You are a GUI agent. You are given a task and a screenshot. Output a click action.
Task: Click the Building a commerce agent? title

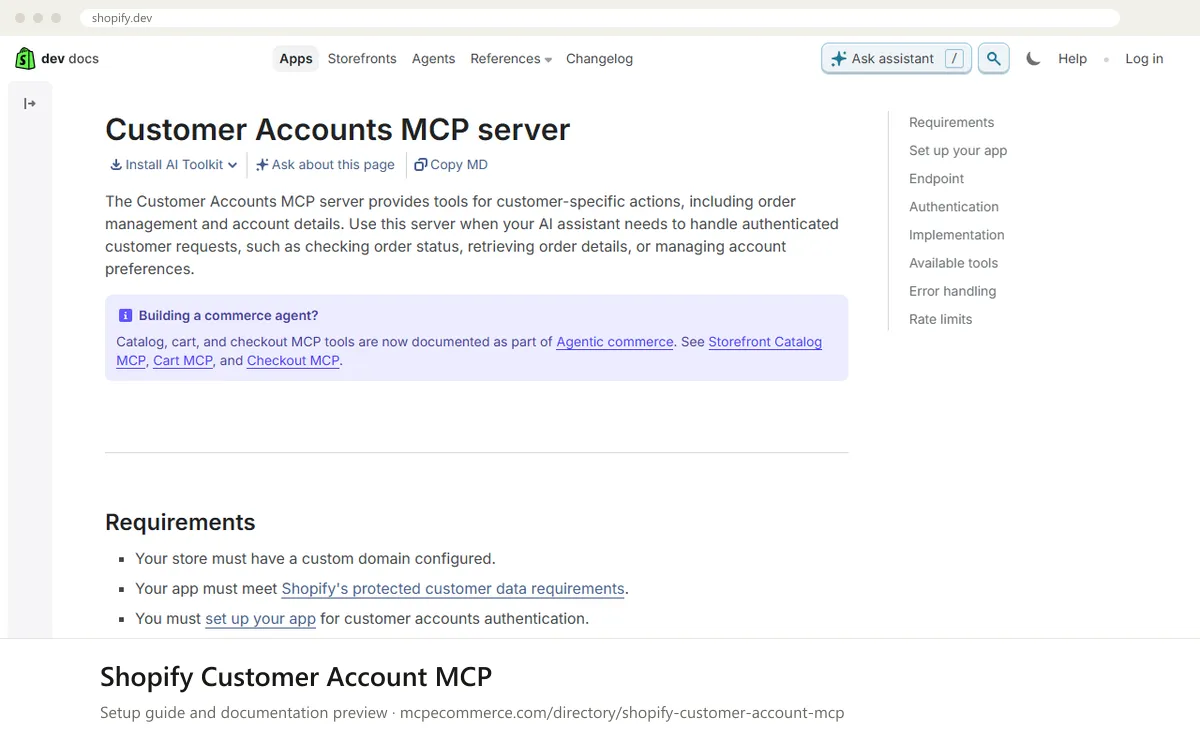click(x=228, y=316)
